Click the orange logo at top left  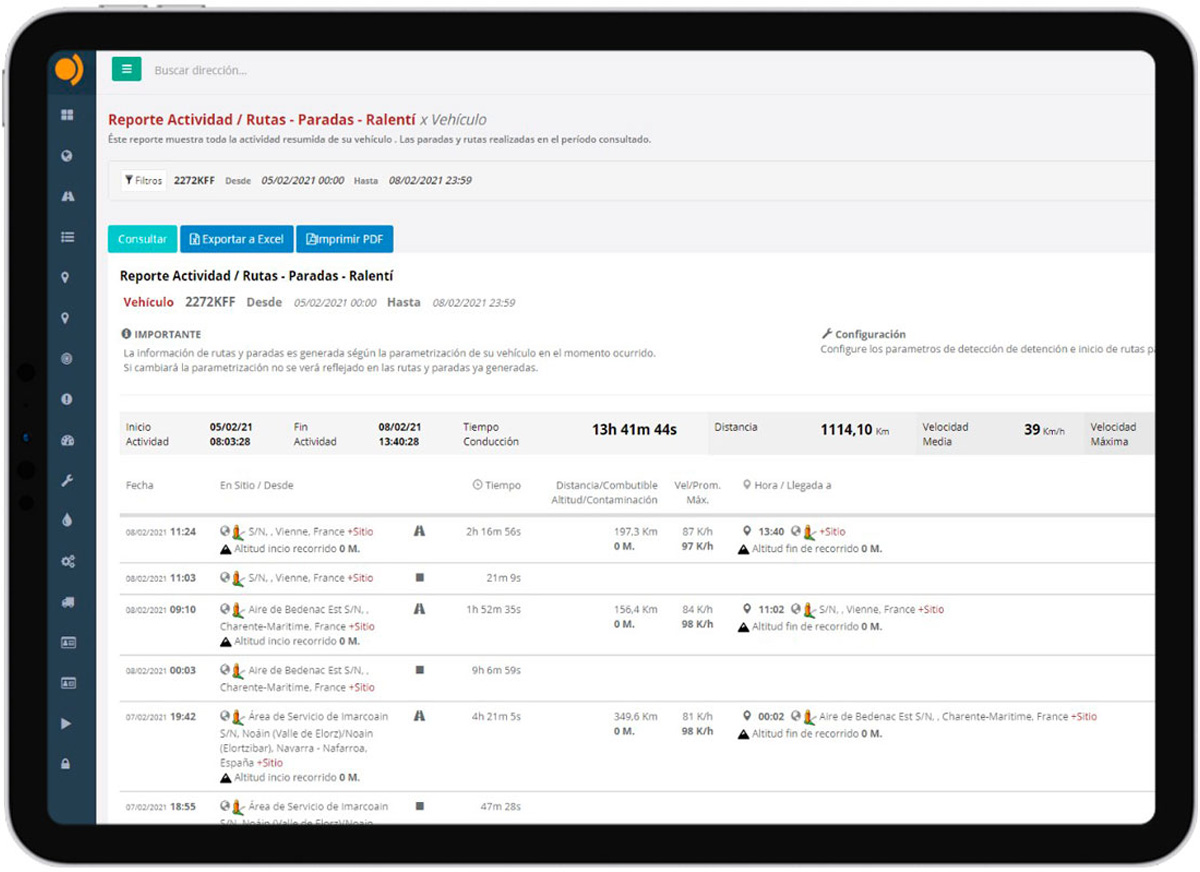(68, 70)
